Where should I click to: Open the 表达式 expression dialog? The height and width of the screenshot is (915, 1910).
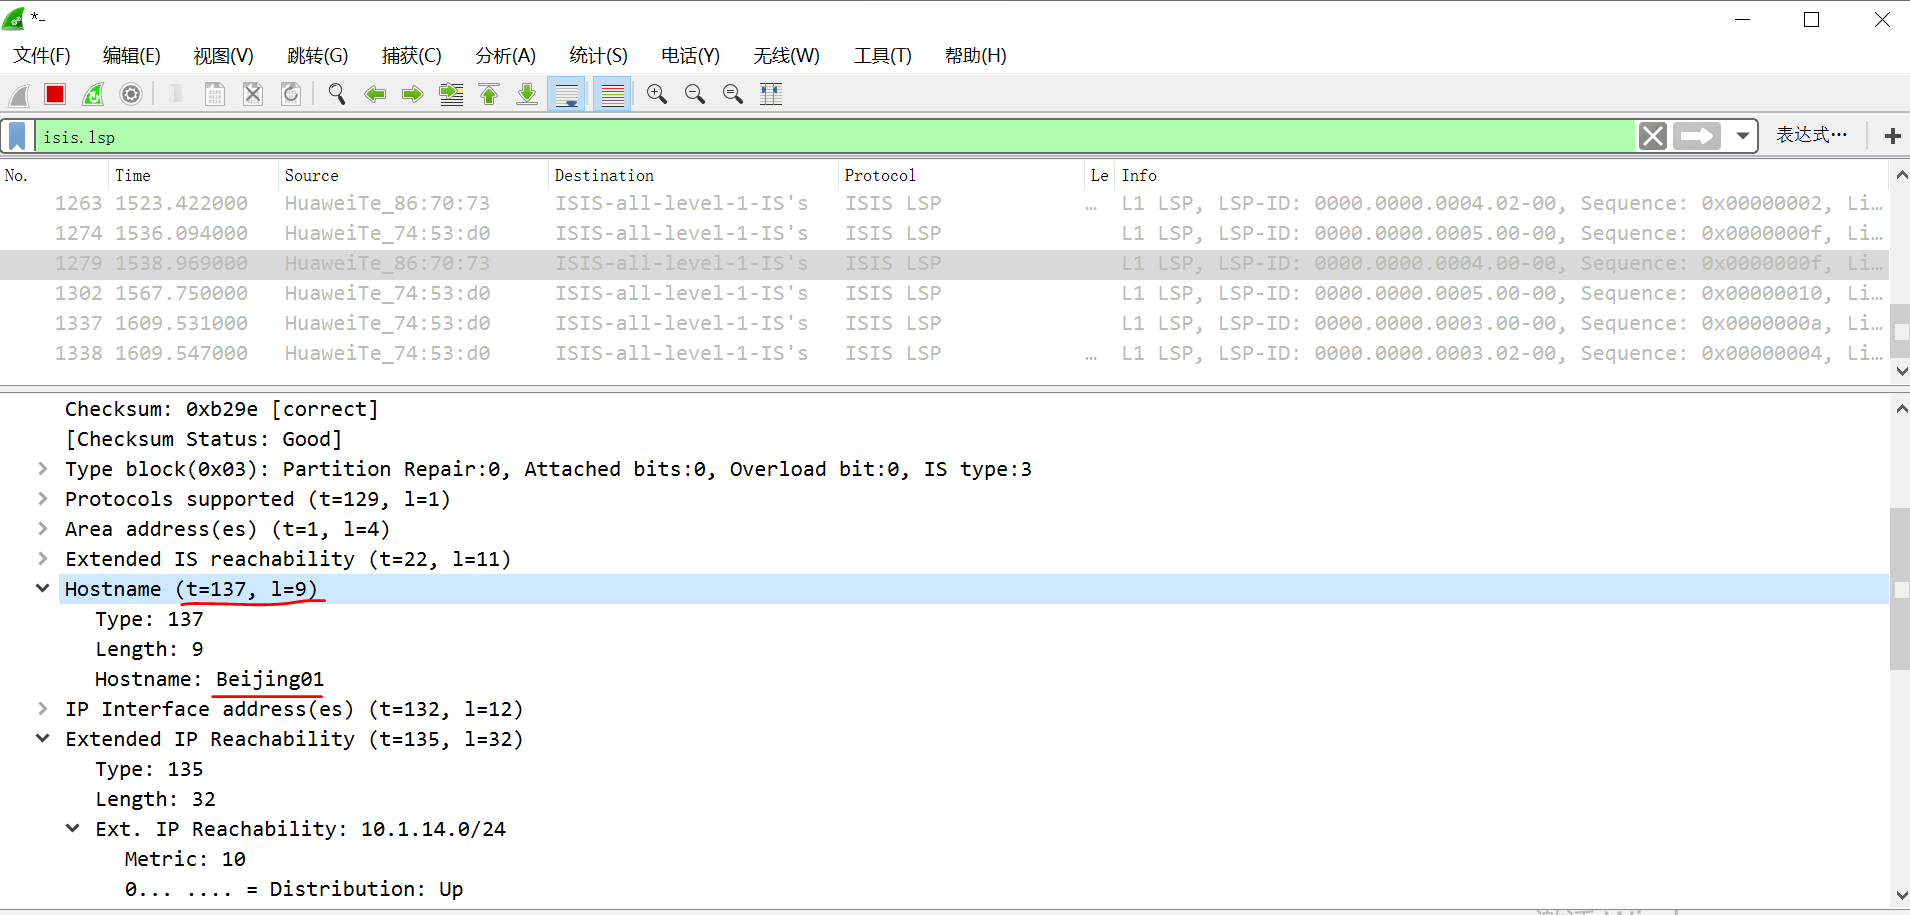(1811, 135)
